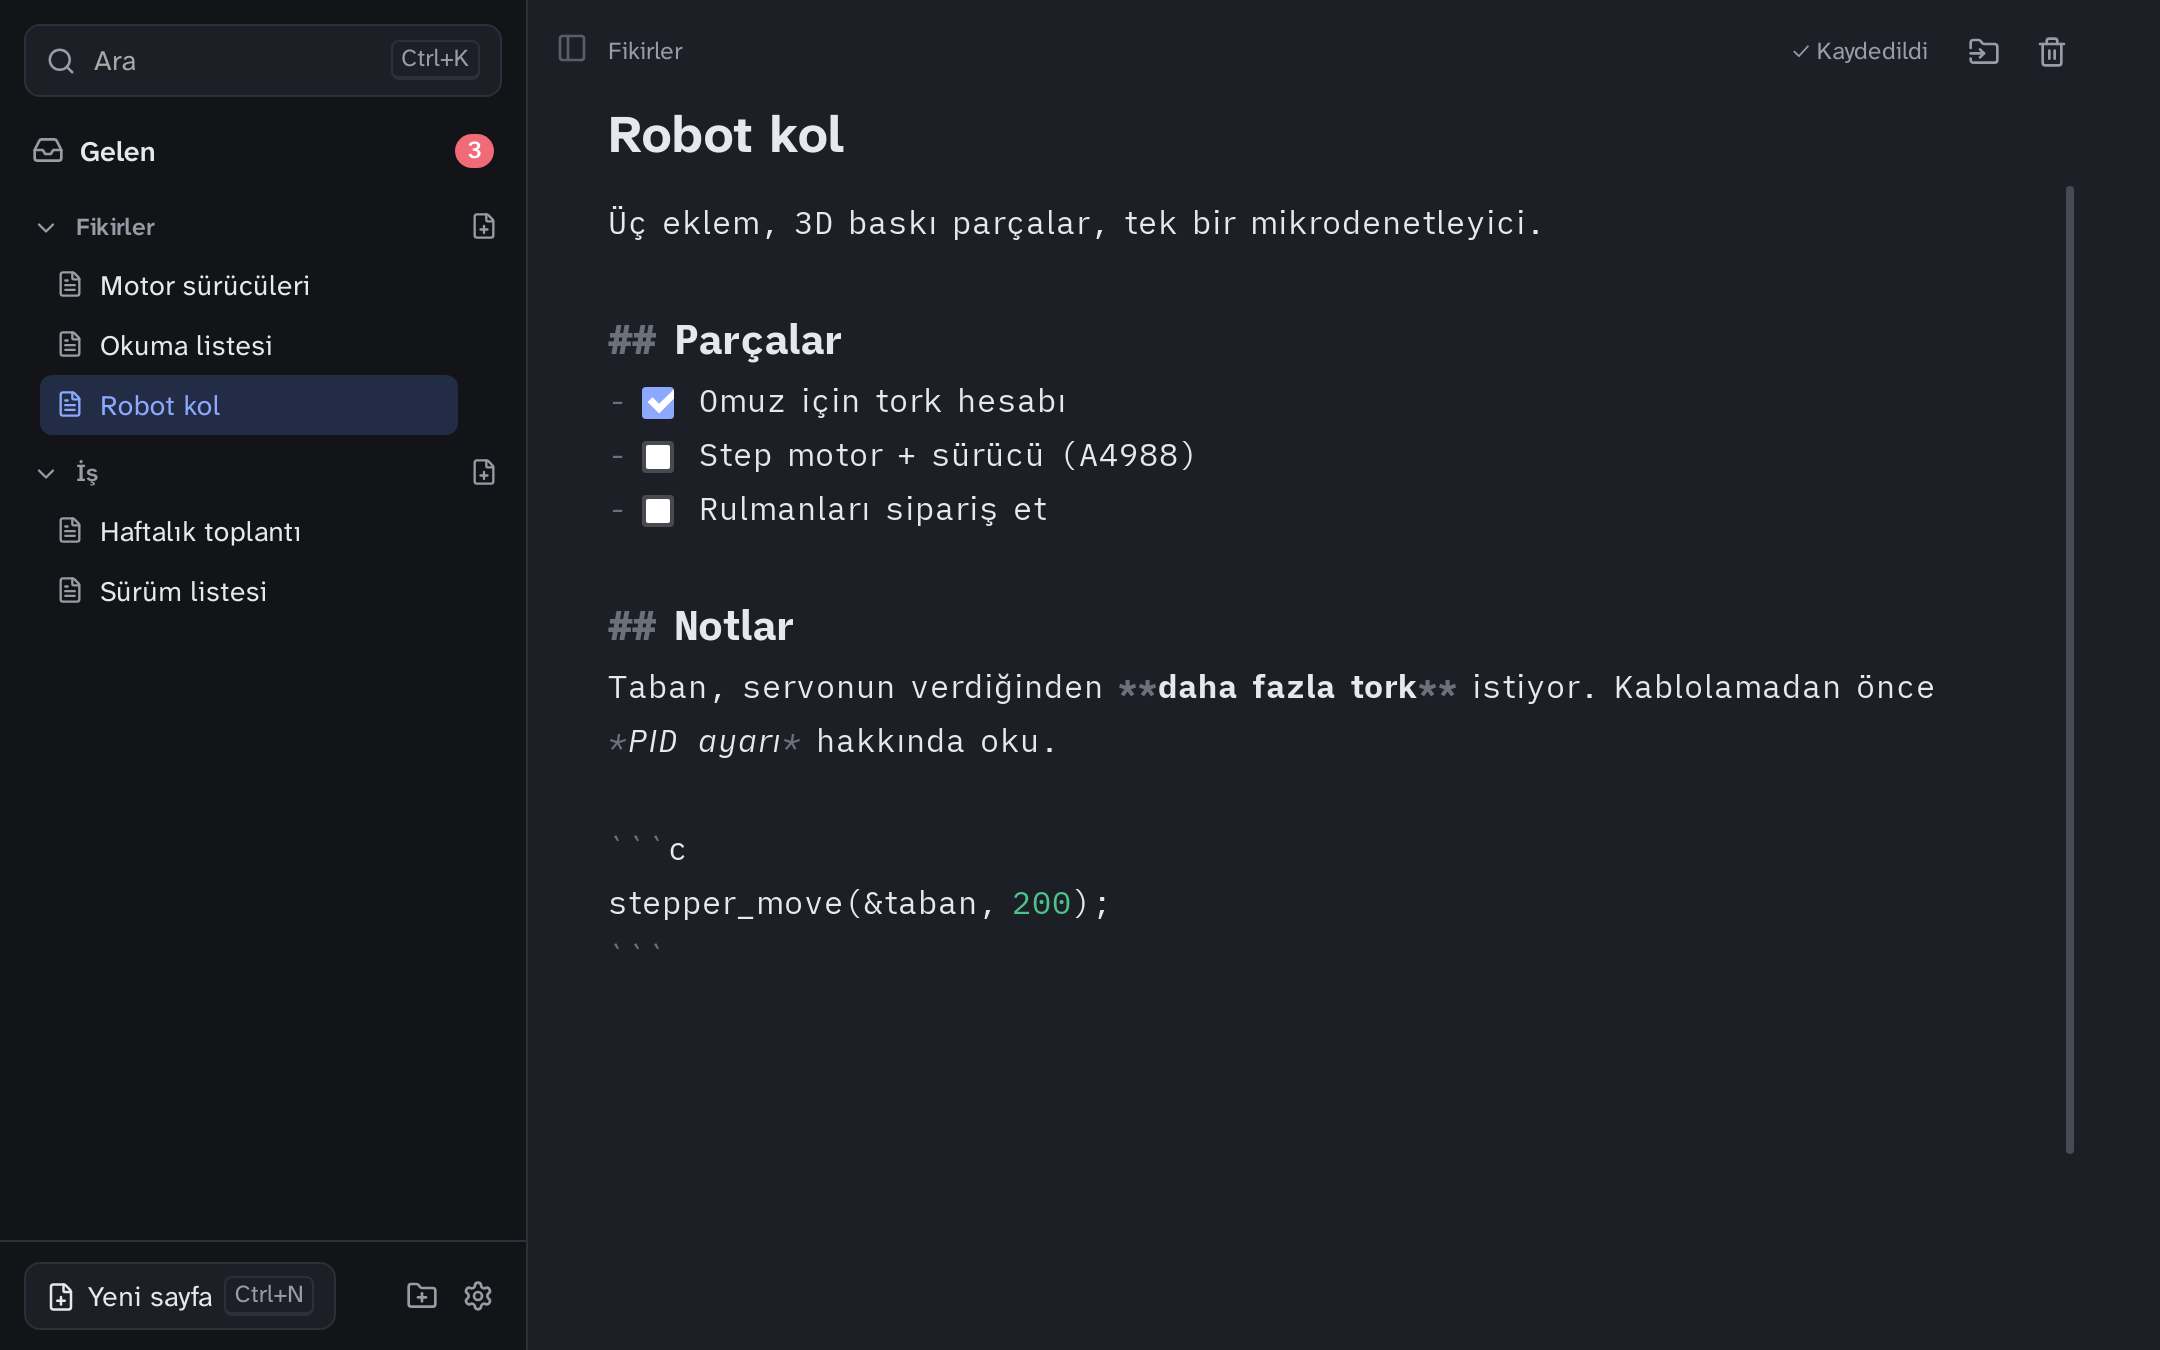Click the İş folder label
Screen dimensions: 2160x1350
click(x=87, y=473)
